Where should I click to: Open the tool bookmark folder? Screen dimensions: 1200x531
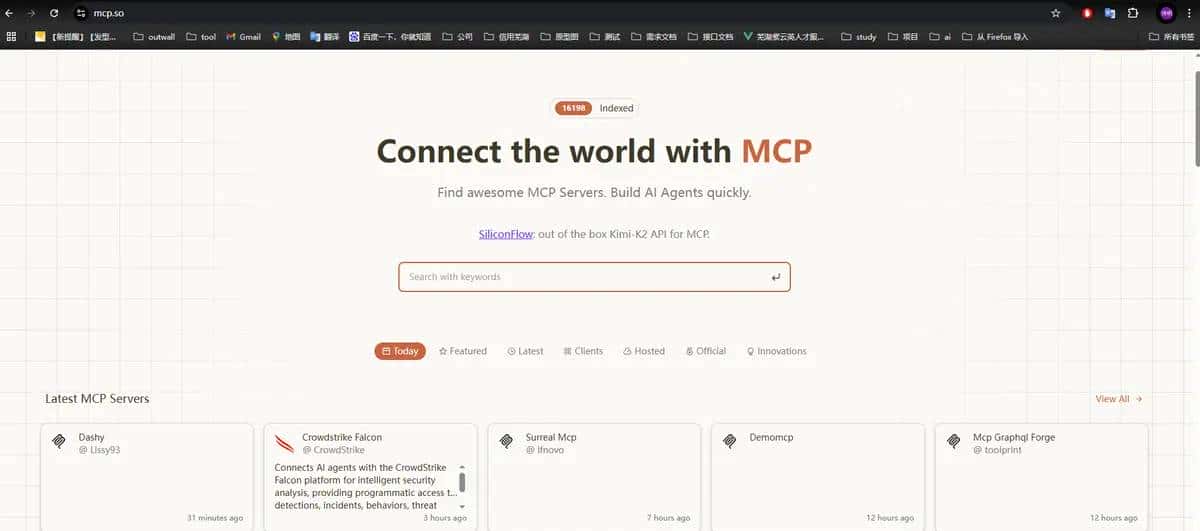[x=201, y=37]
